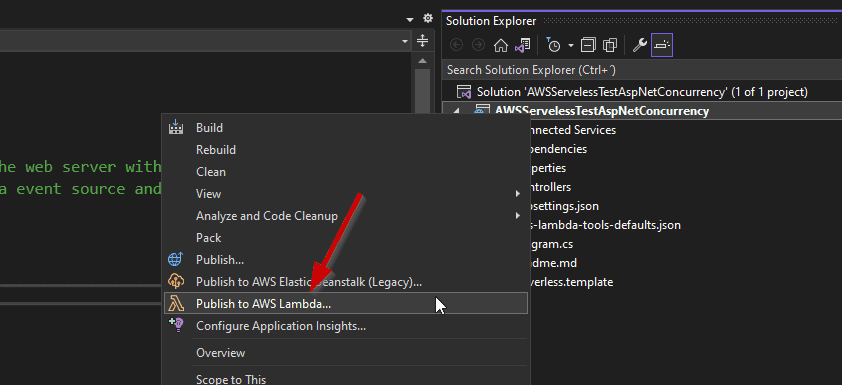Screen dimensions: 842x385
Task: Click the Solution Explorer Home icon
Action: pyautogui.click(x=500, y=46)
